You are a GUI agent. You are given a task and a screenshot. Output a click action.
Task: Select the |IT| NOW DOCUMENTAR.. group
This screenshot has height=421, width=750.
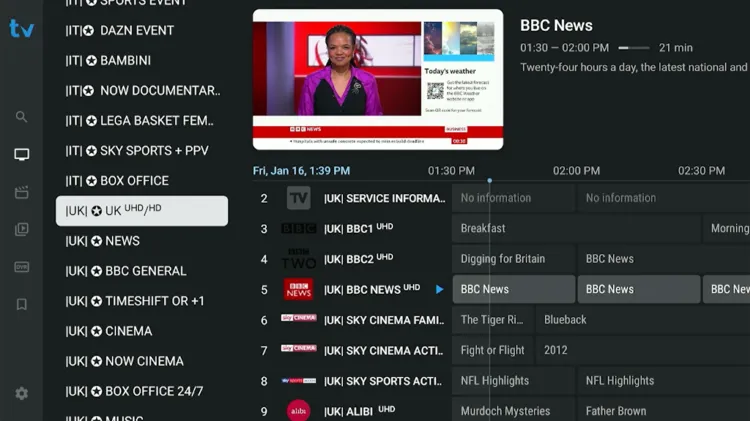[x=142, y=91]
